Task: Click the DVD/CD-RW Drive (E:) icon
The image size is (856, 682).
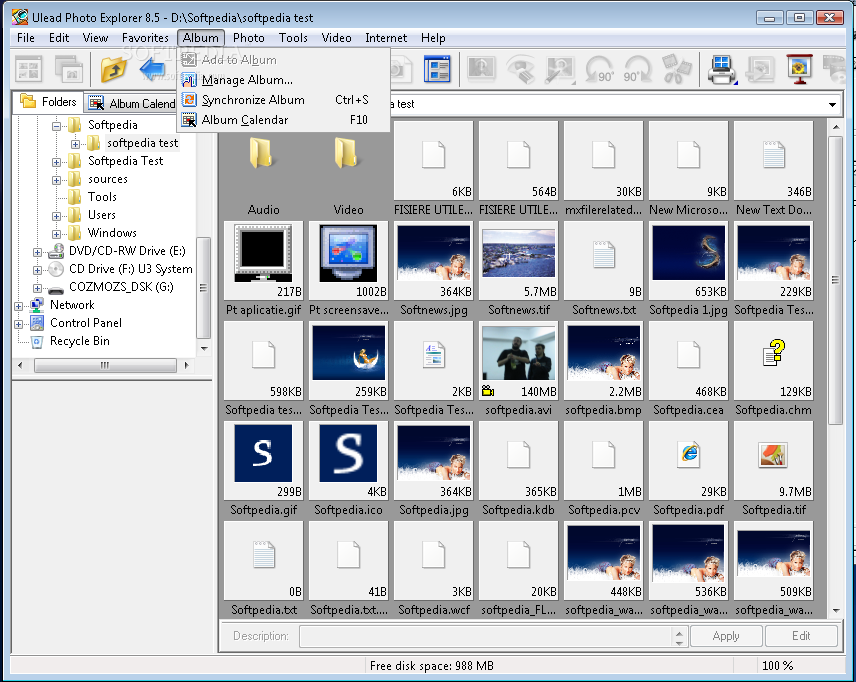Action: click(56, 251)
